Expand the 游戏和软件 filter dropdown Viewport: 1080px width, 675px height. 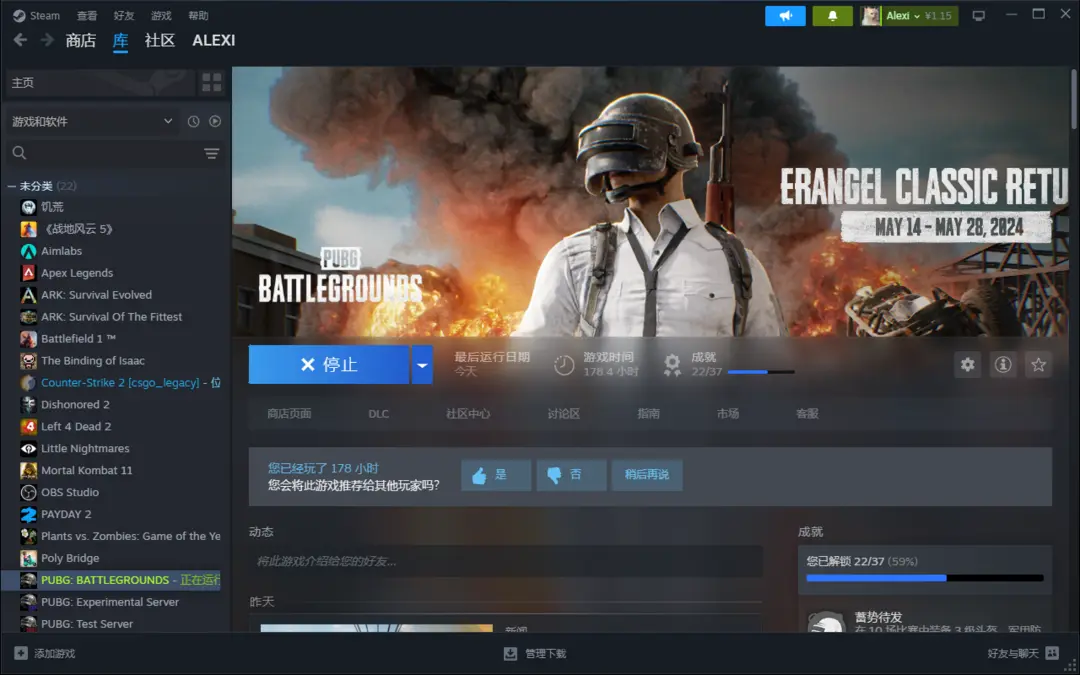point(92,121)
